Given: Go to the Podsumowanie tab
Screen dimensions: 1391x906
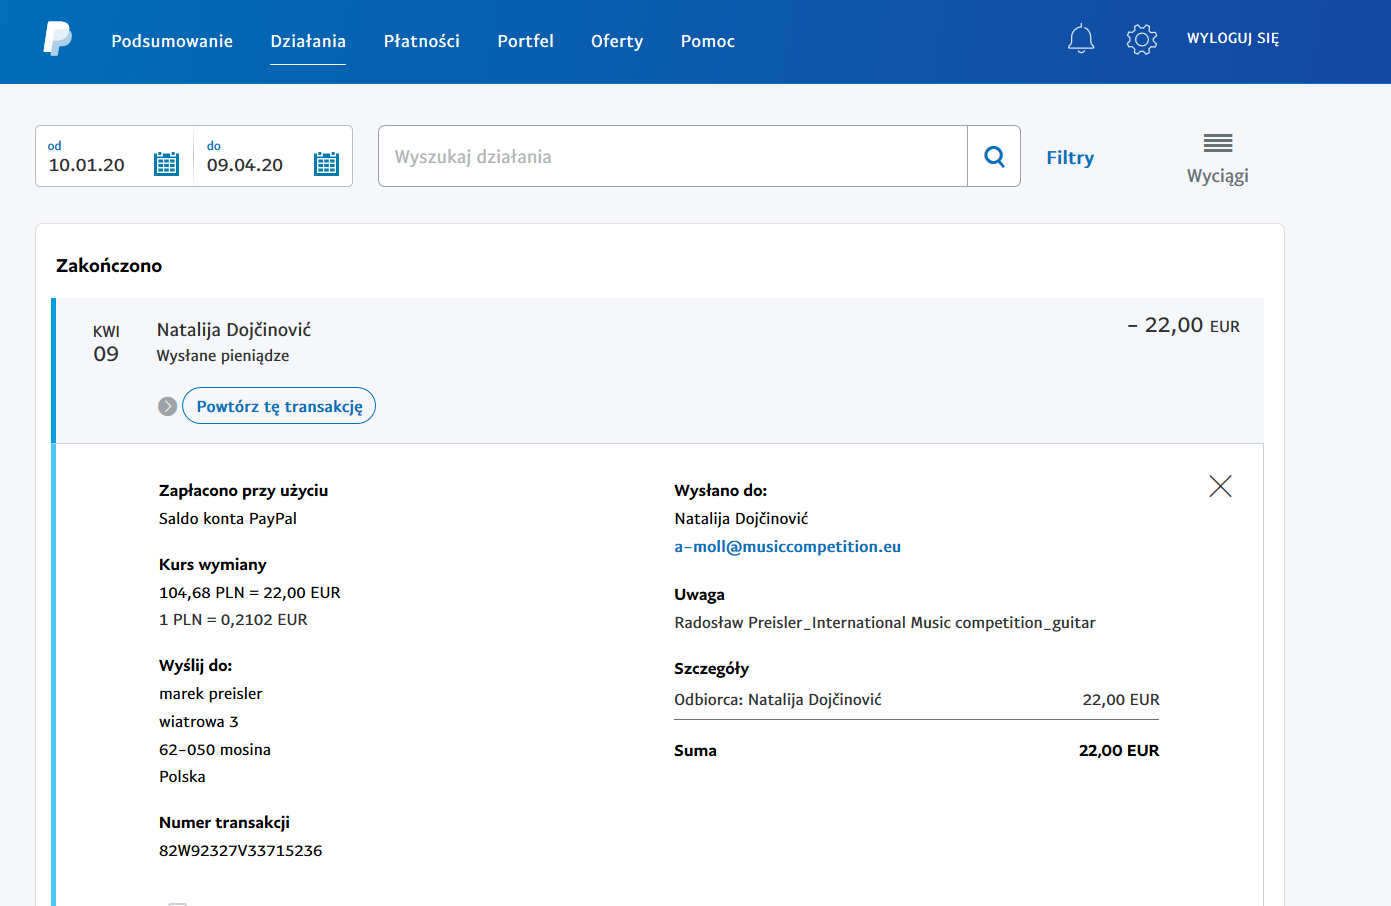Looking at the screenshot, I should click(172, 41).
